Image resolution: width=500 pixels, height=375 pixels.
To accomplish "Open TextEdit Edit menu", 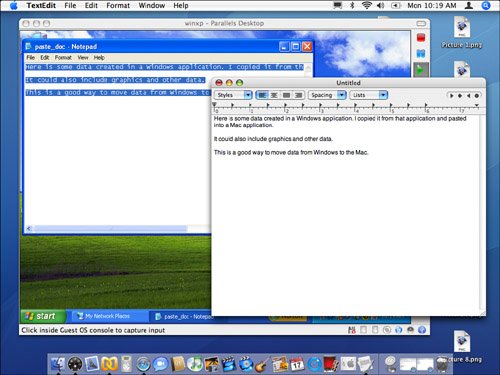I will pos(91,5).
